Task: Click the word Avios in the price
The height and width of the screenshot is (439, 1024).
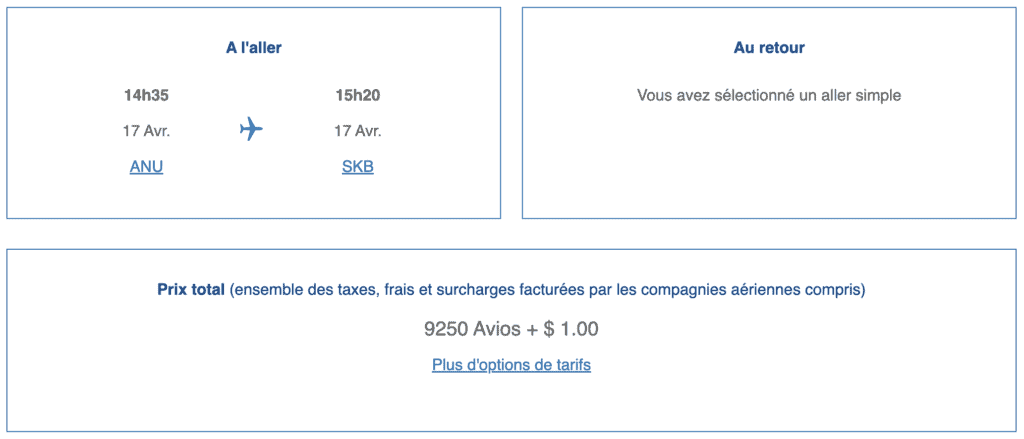Action: [499, 329]
